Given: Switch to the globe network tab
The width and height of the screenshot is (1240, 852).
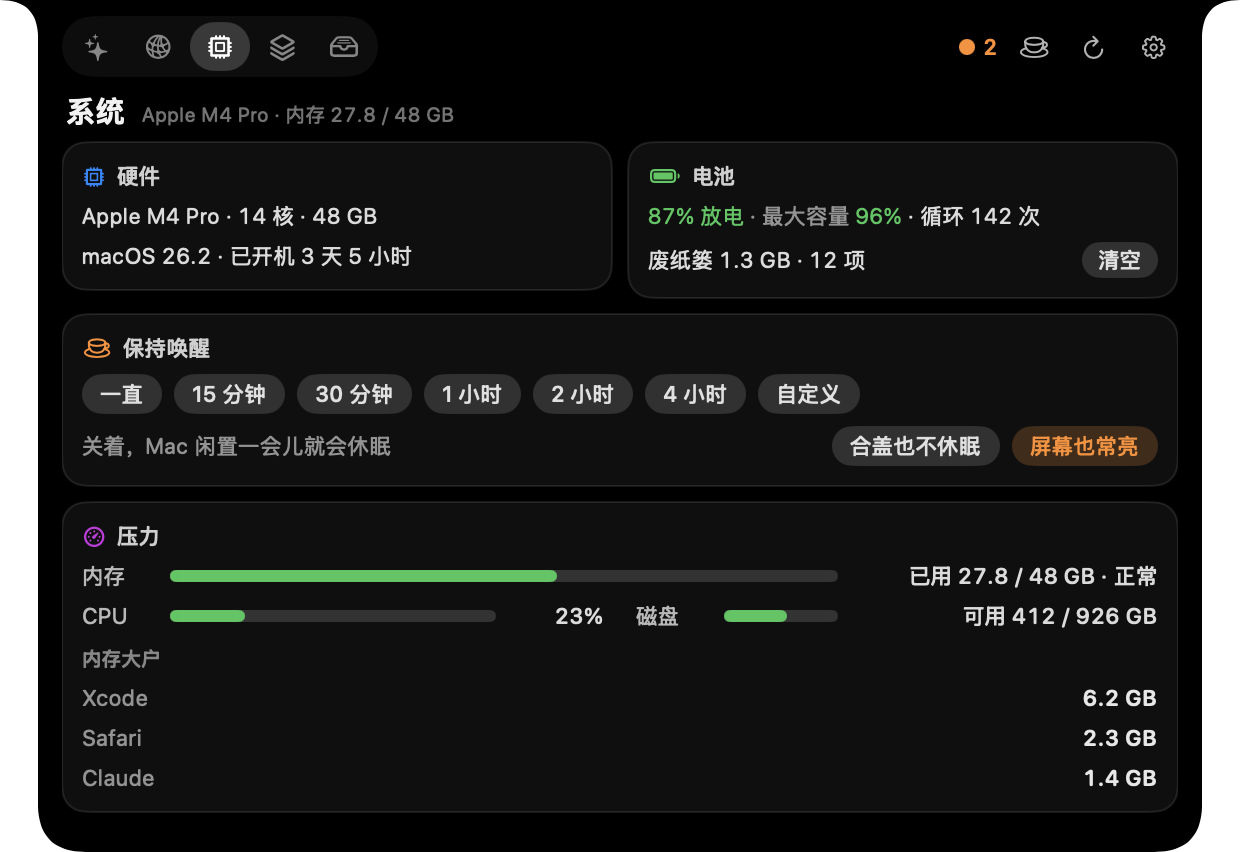Looking at the screenshot, I should tap(158, 47).
